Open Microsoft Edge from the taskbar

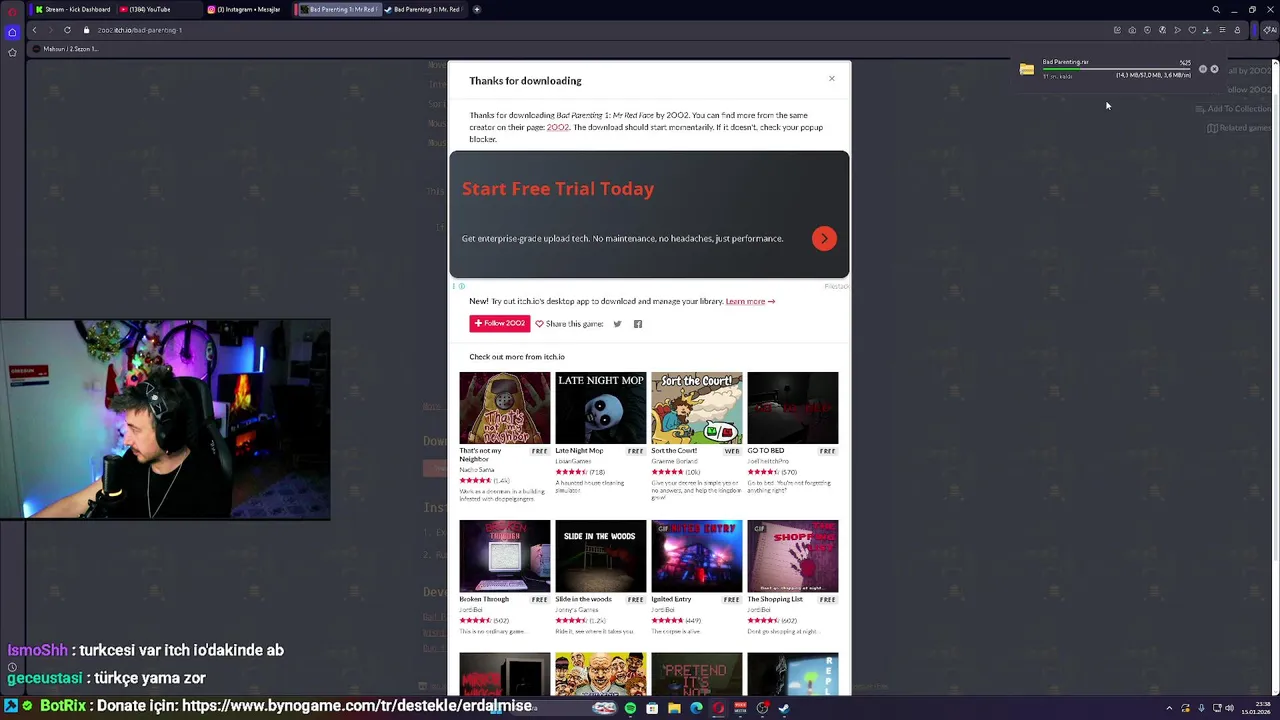click(696, 708)
